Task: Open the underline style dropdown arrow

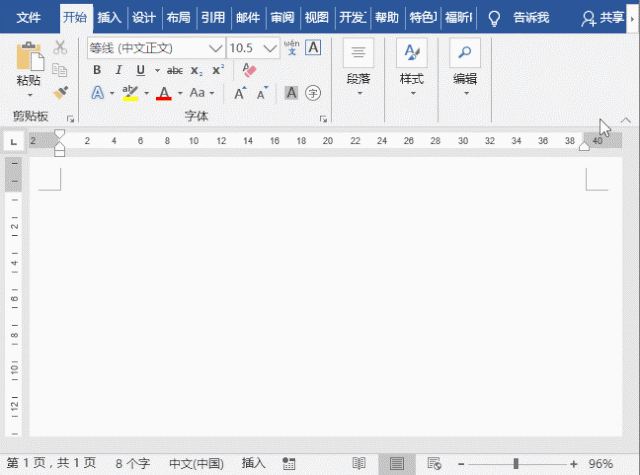Action: 157,70
